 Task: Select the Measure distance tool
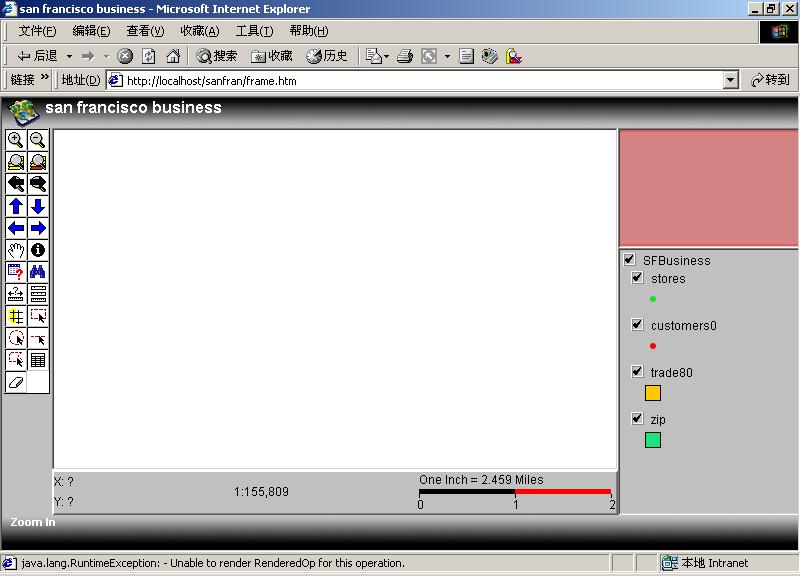point(16,294)
